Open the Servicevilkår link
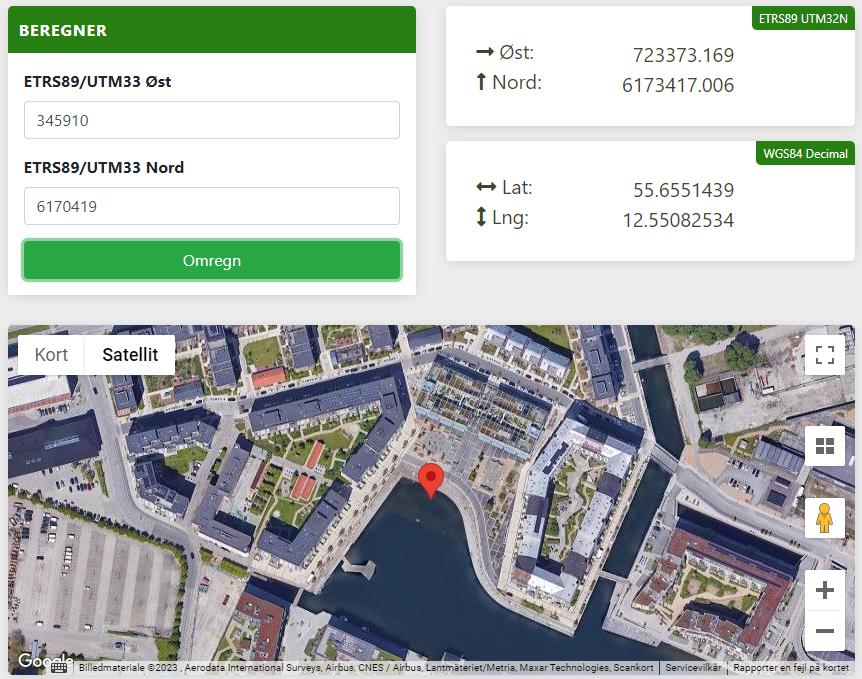This screenshot has width=862, height=679. (693, 667)
